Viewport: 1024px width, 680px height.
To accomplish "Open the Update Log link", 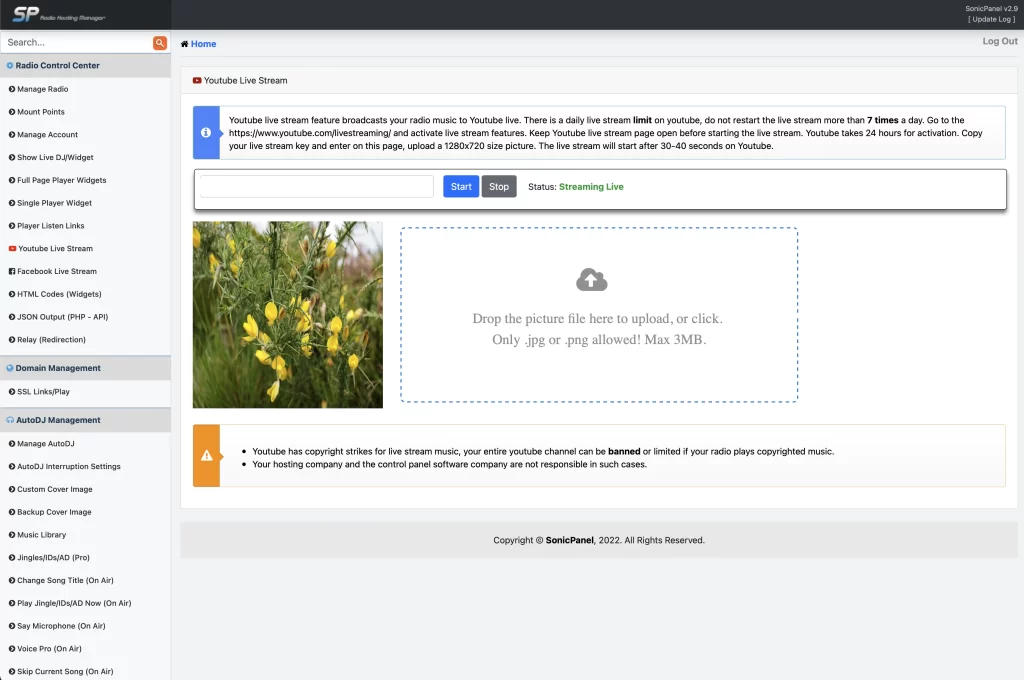I will (991, 19).
